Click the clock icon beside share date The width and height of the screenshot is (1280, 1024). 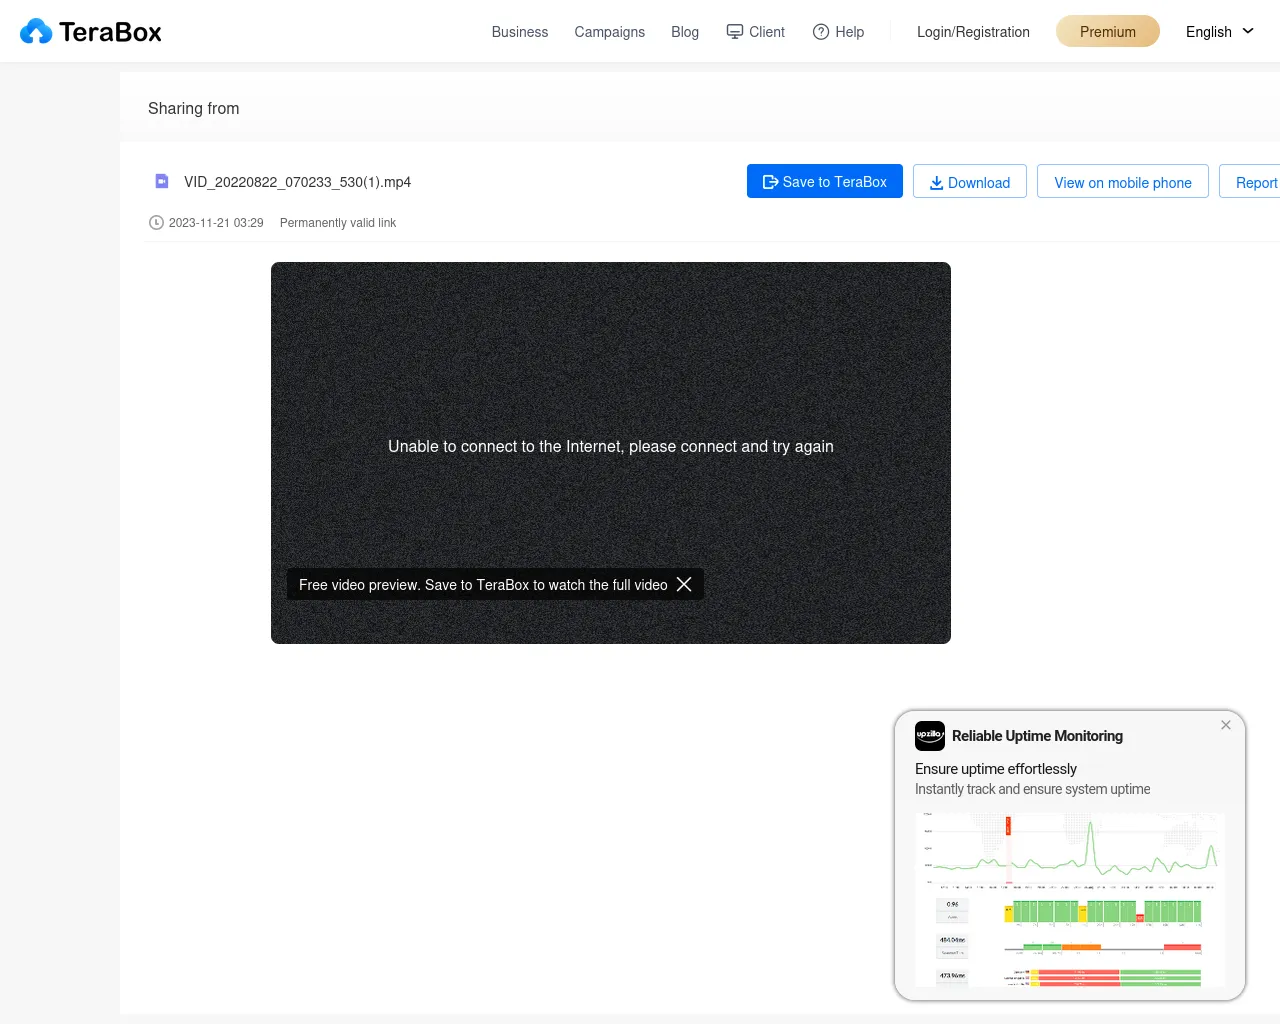(156, 223)
